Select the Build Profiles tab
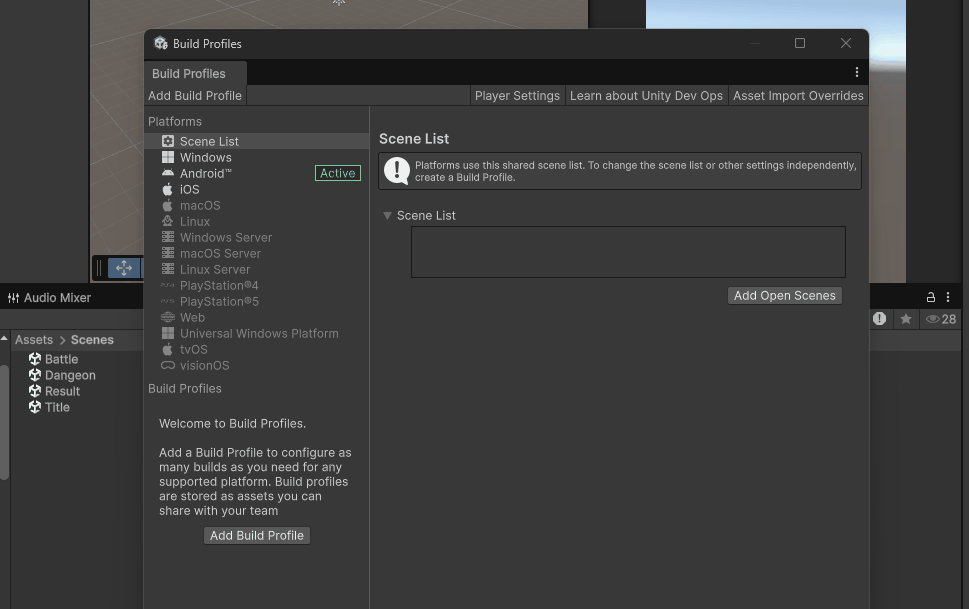The width and height of the screenshot is (969, 609). click(x=189, y=74)
